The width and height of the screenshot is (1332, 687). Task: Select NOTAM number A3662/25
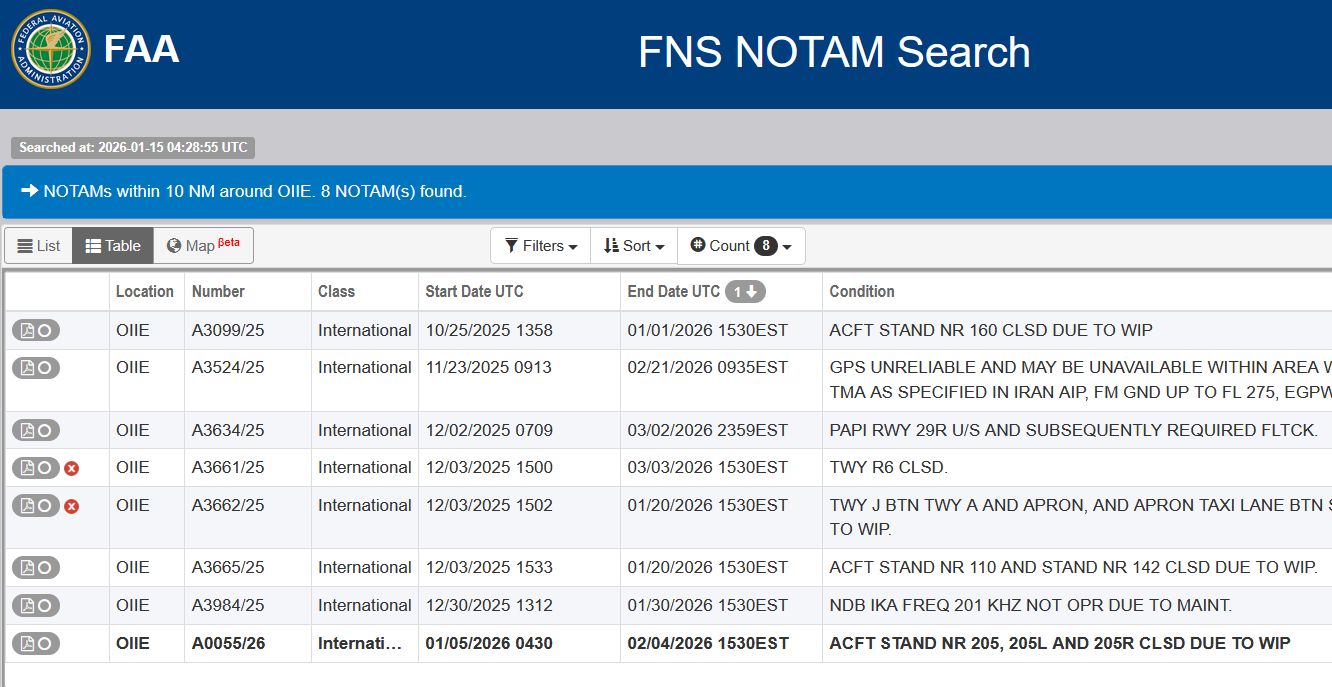pyautogui.click(x=228, y=506)
